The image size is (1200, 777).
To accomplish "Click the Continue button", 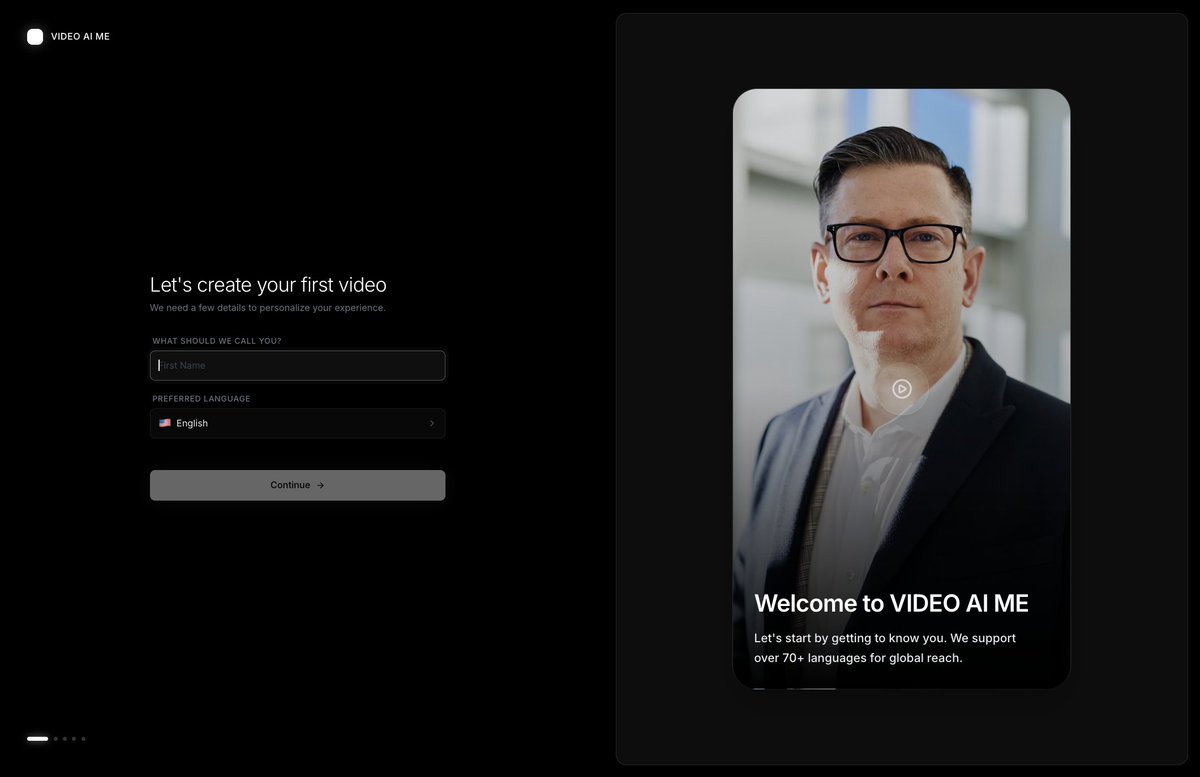I will click(x=297, y=485).
